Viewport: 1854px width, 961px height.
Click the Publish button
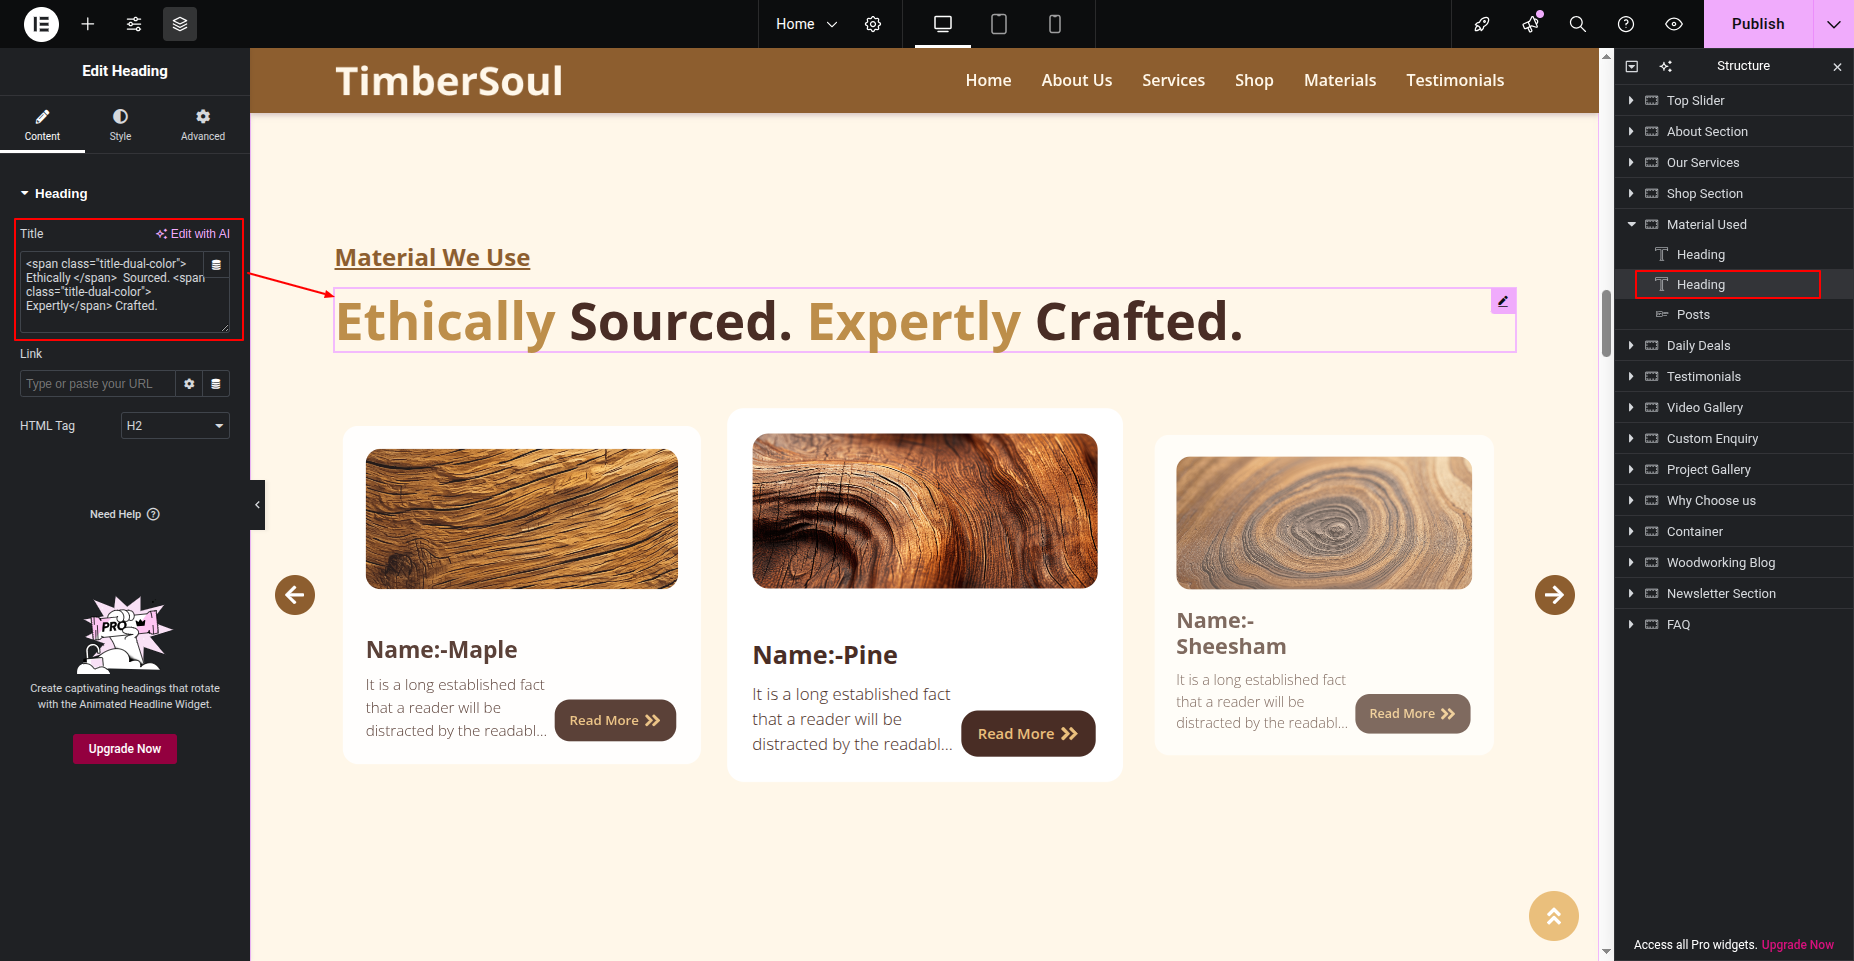1757,24
